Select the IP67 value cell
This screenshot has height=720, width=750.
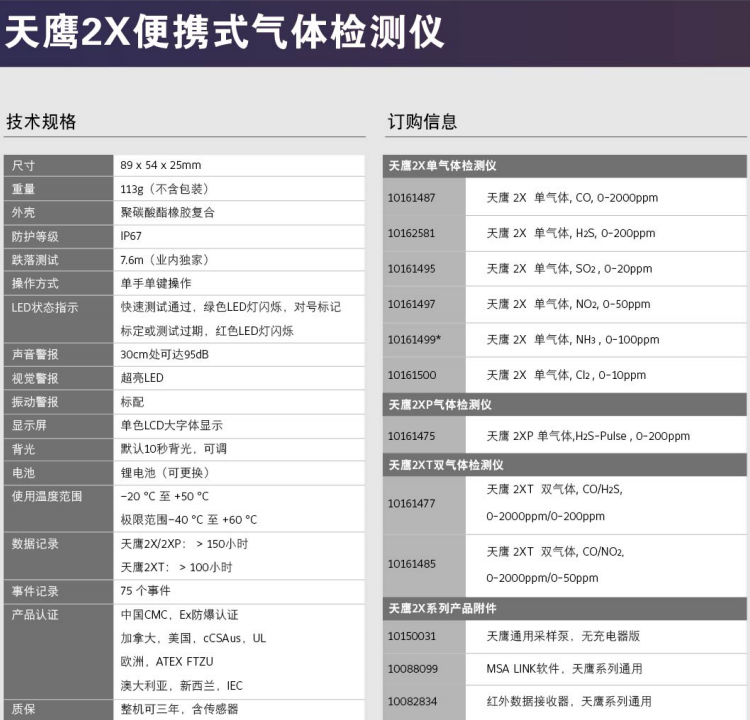coord(131,237)
